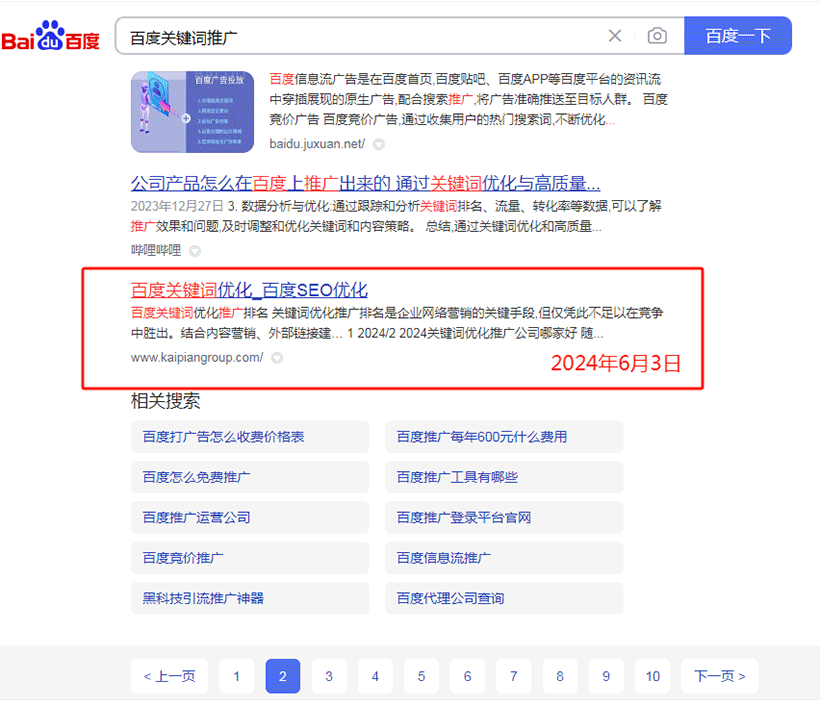
Task: Click the 百度一下 search button
Action: click(738, 36)
